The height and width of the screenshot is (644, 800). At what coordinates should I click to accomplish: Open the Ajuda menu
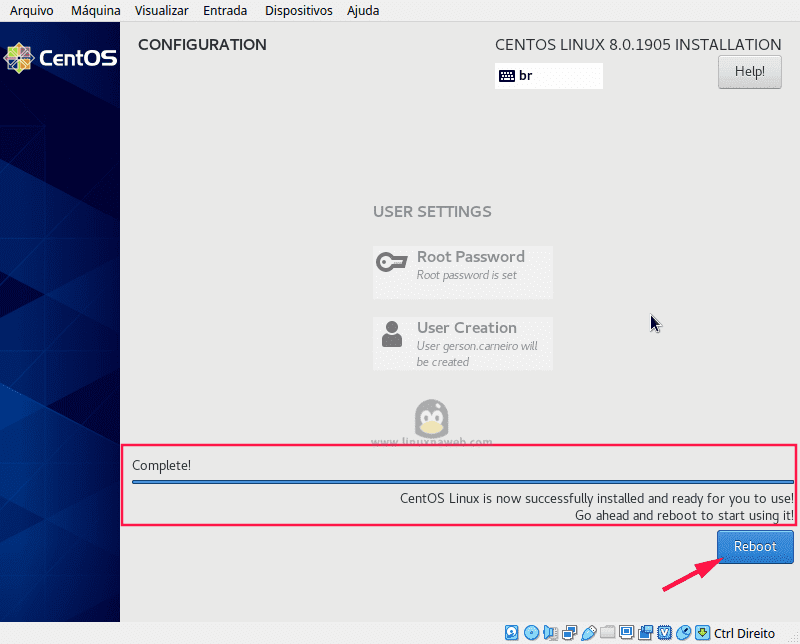pos(363,11)
